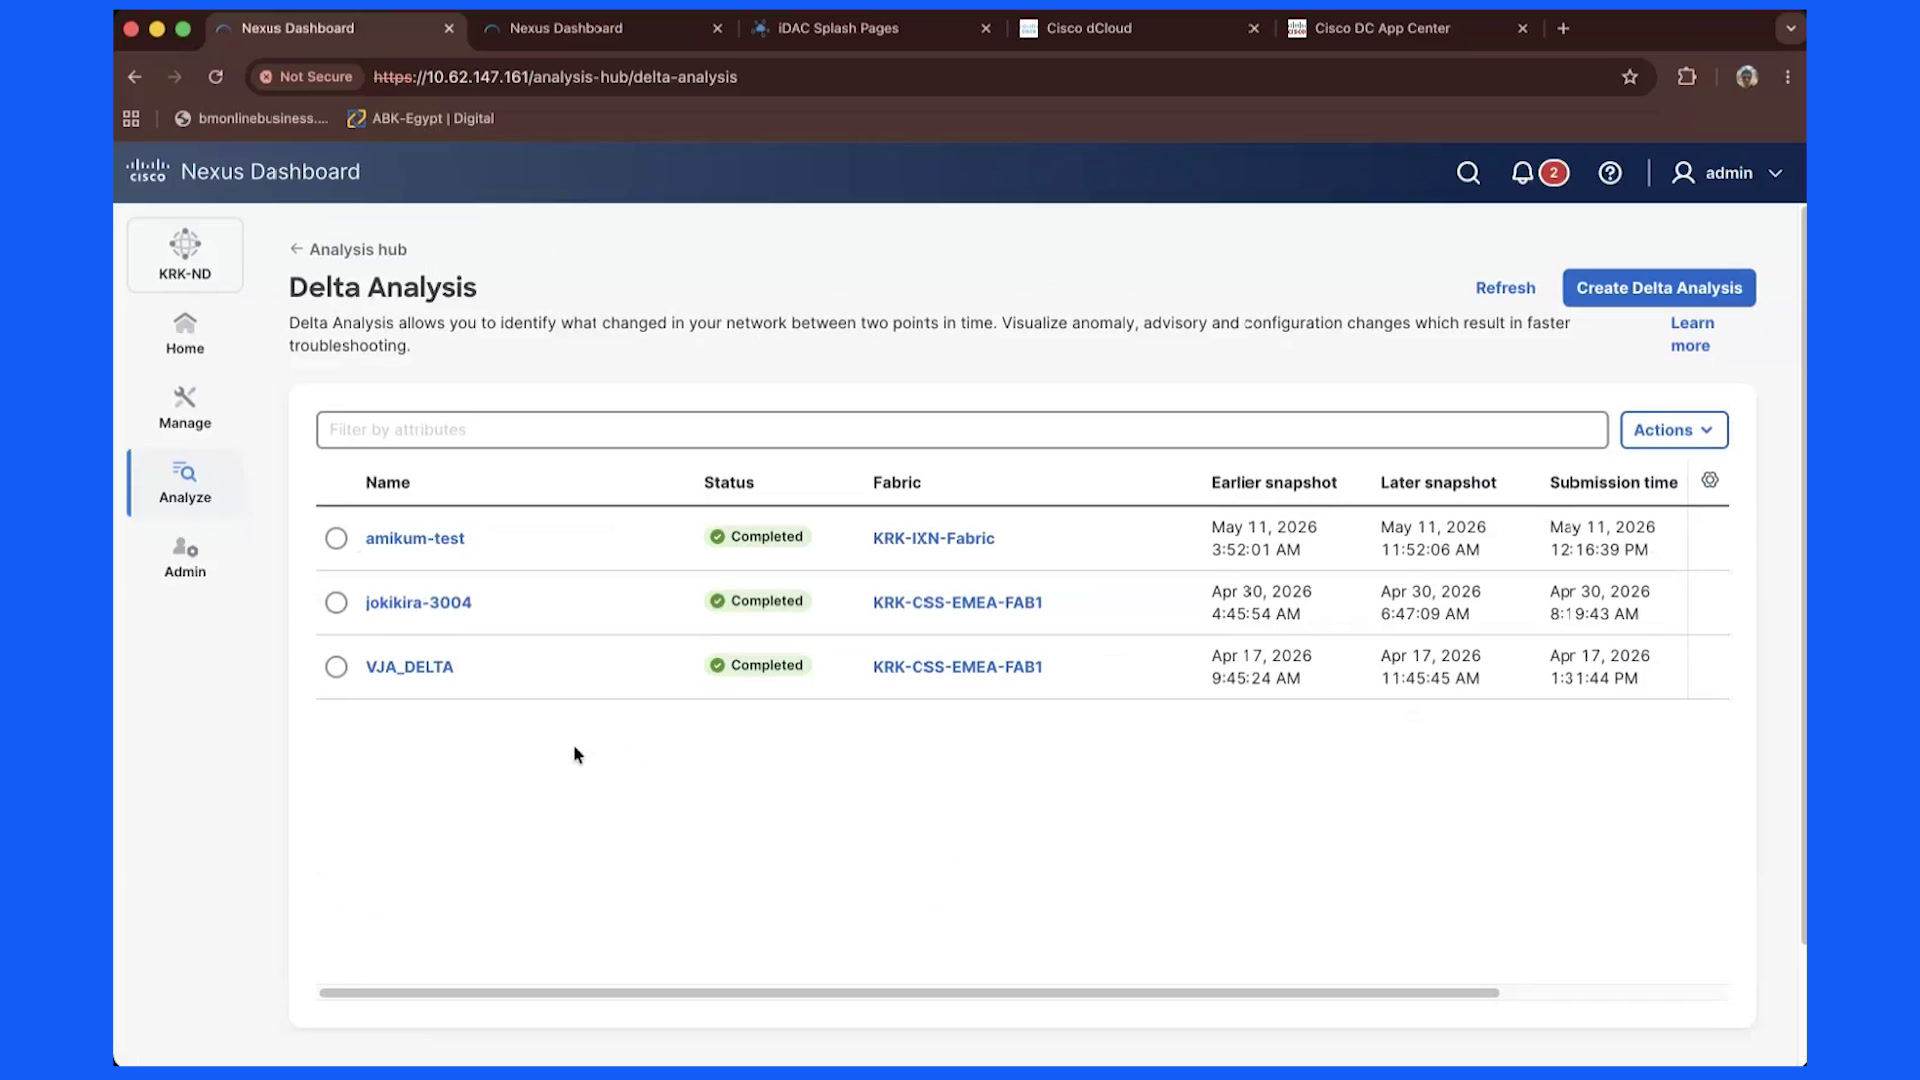Click the Not Secure site badge

306,77
